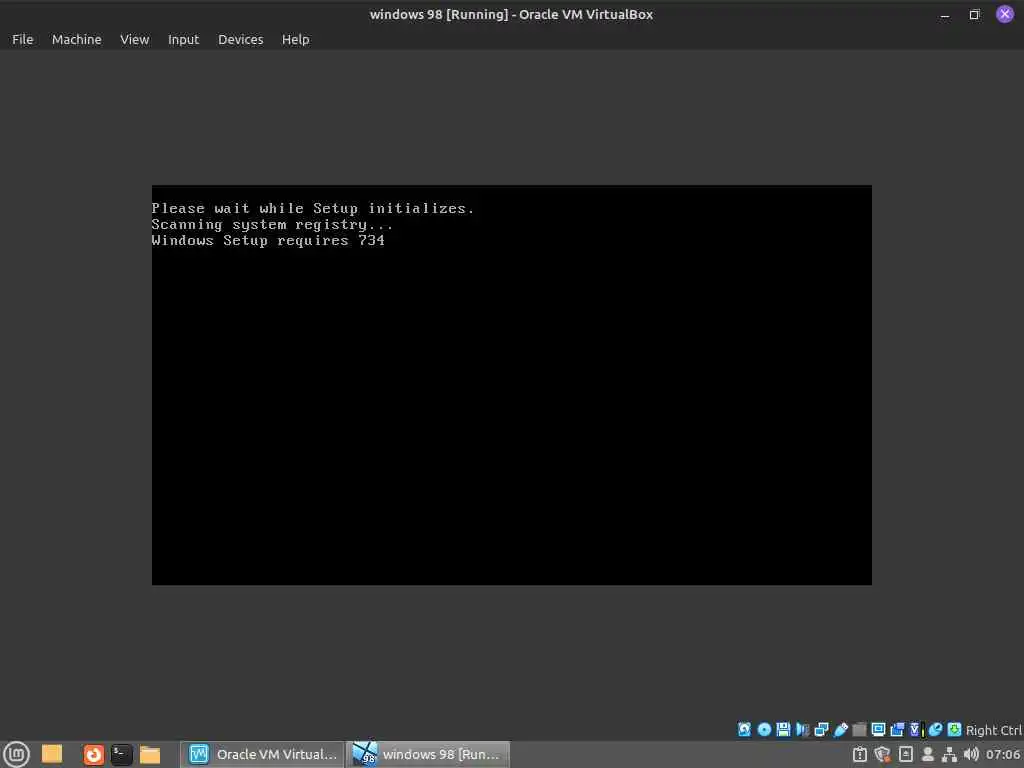This screenshot has width=1024, height=768.
Task: Open the file manager from the taskbar
Action: [x=150, y=754]
